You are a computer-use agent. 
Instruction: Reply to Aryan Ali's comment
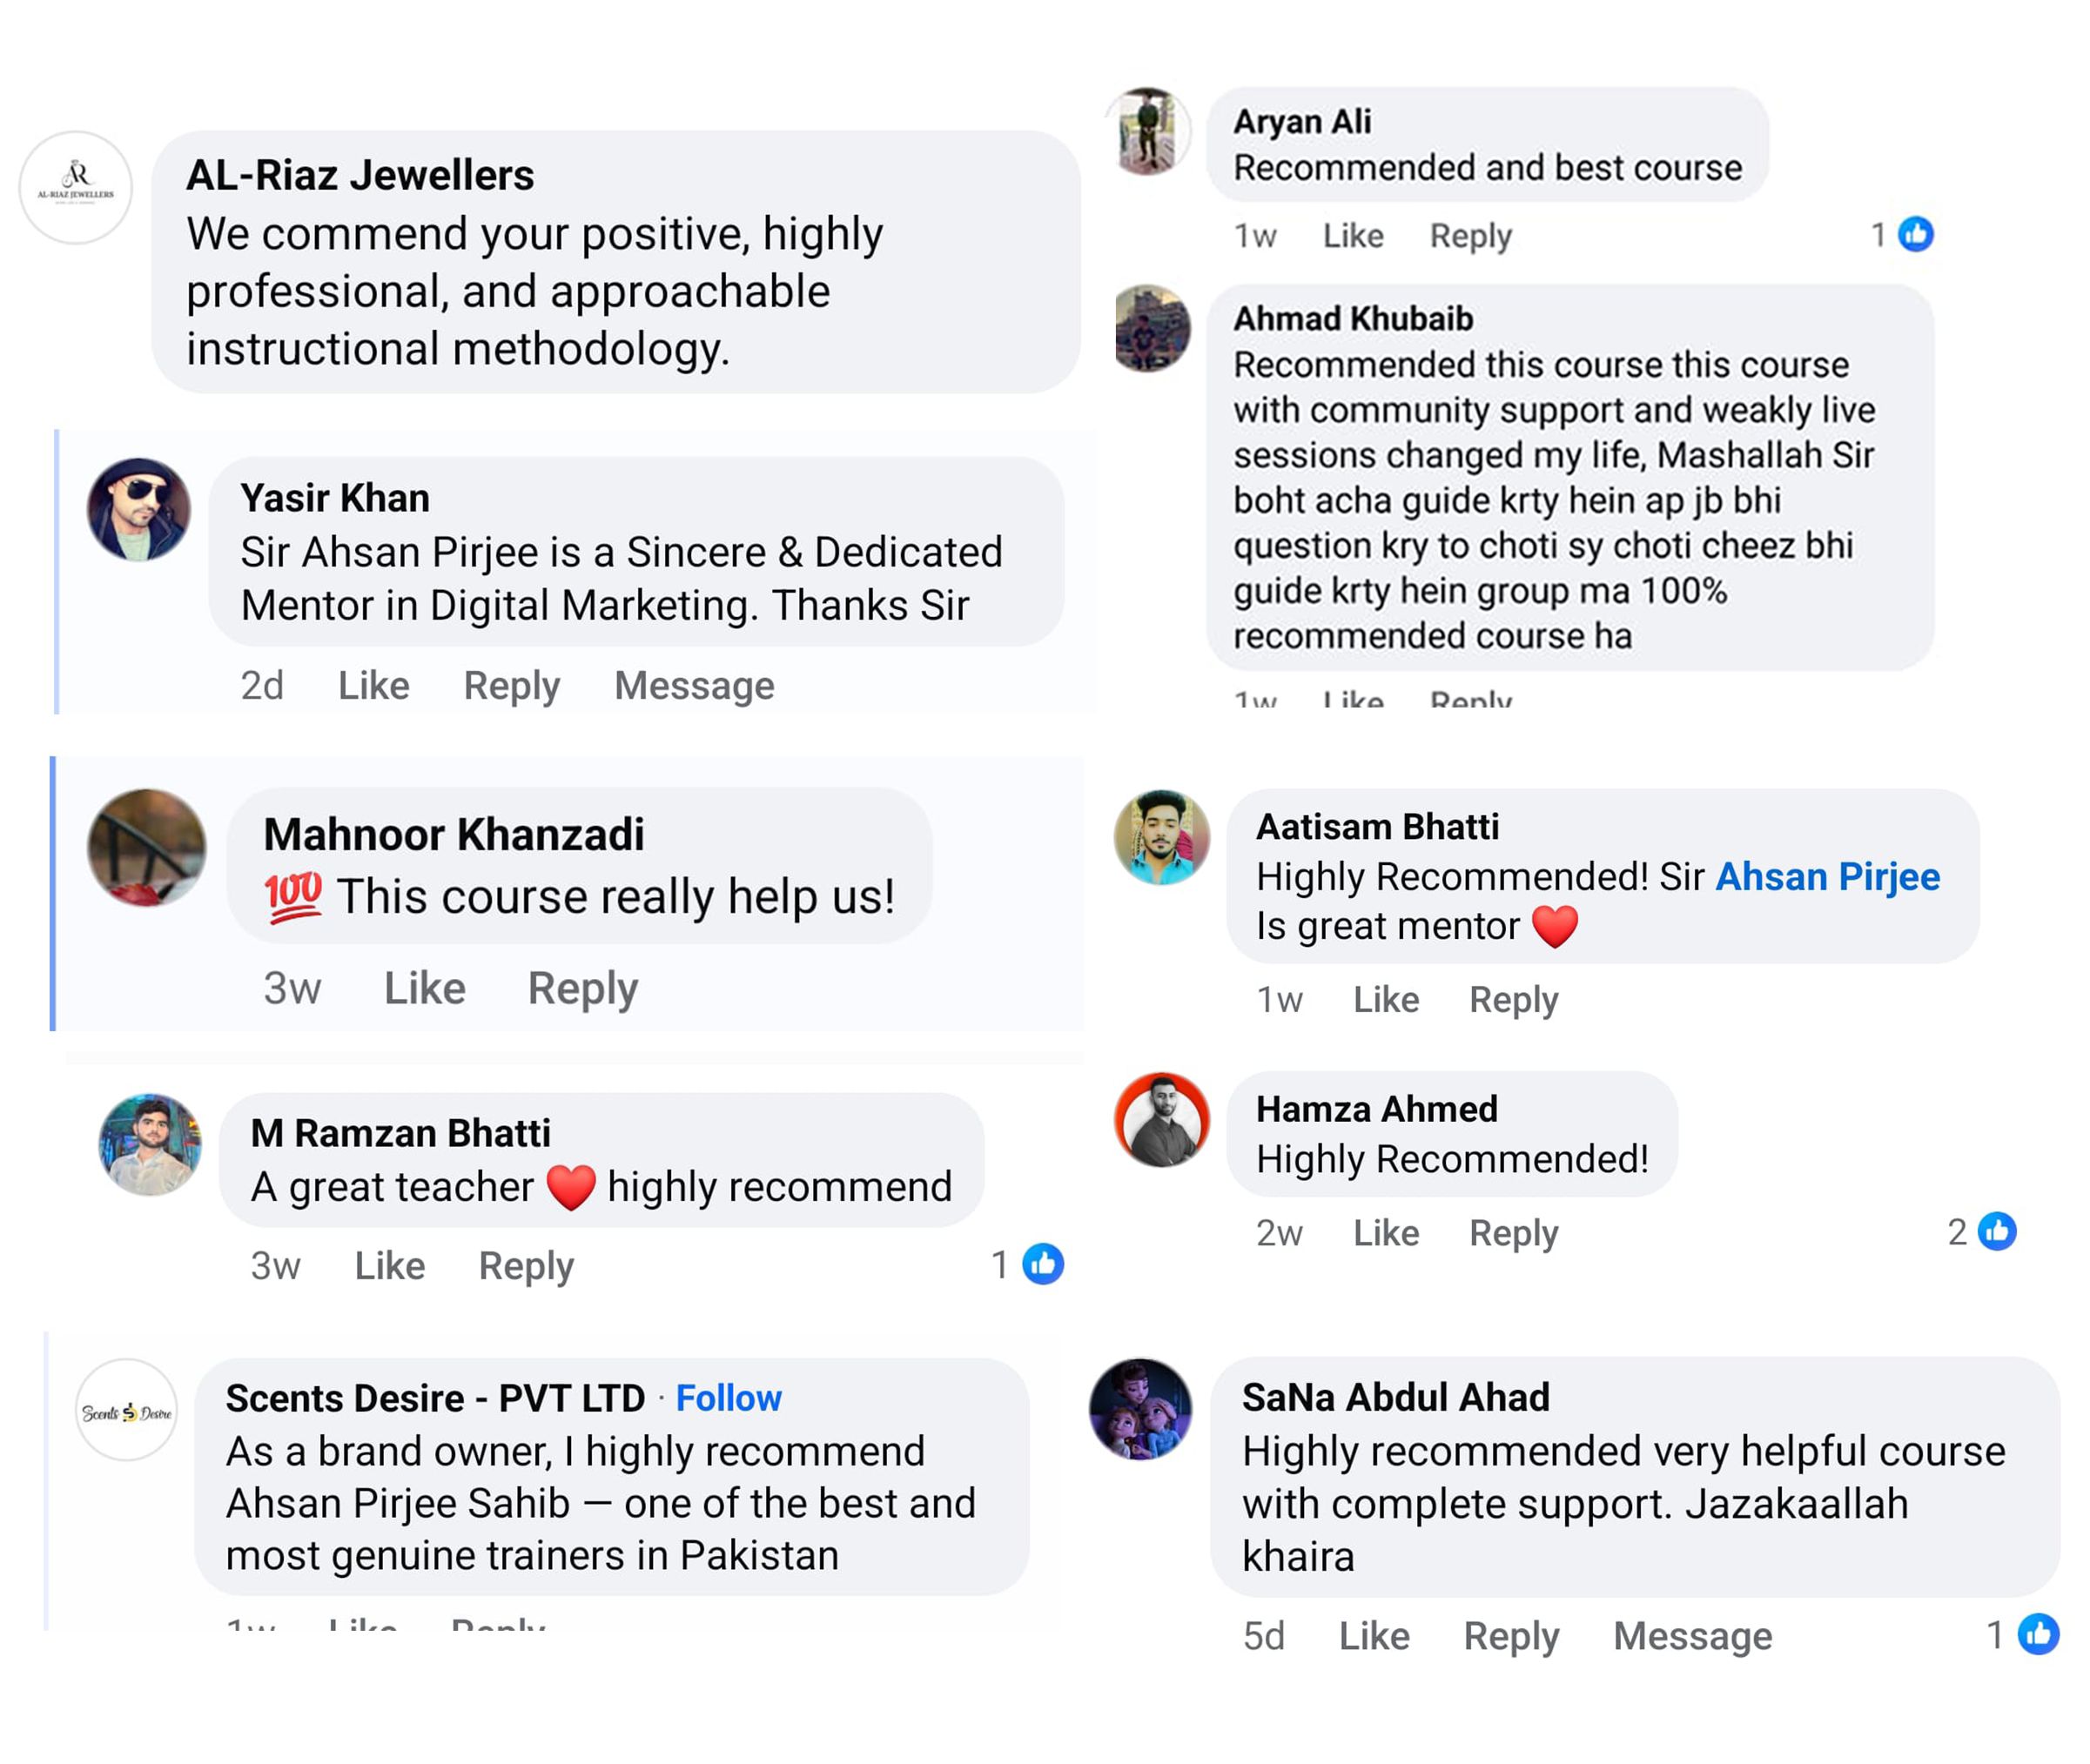tap(1470, 236)
